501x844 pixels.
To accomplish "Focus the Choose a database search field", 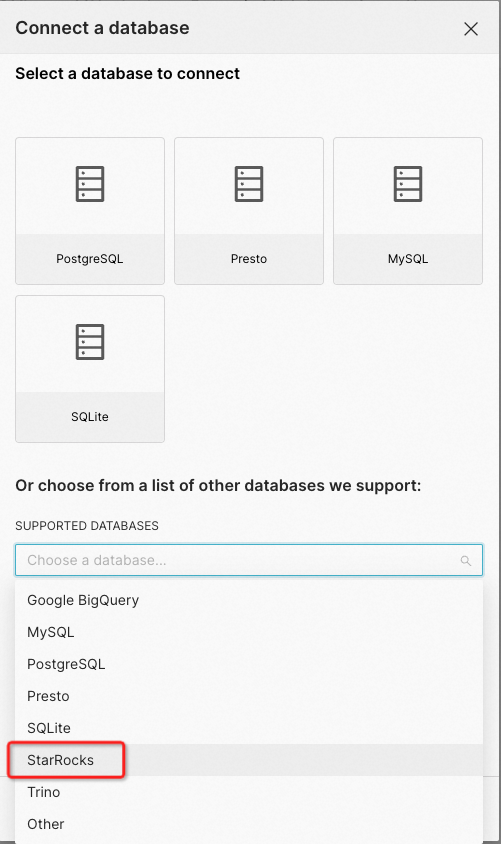I will click(x=249, y=560).
